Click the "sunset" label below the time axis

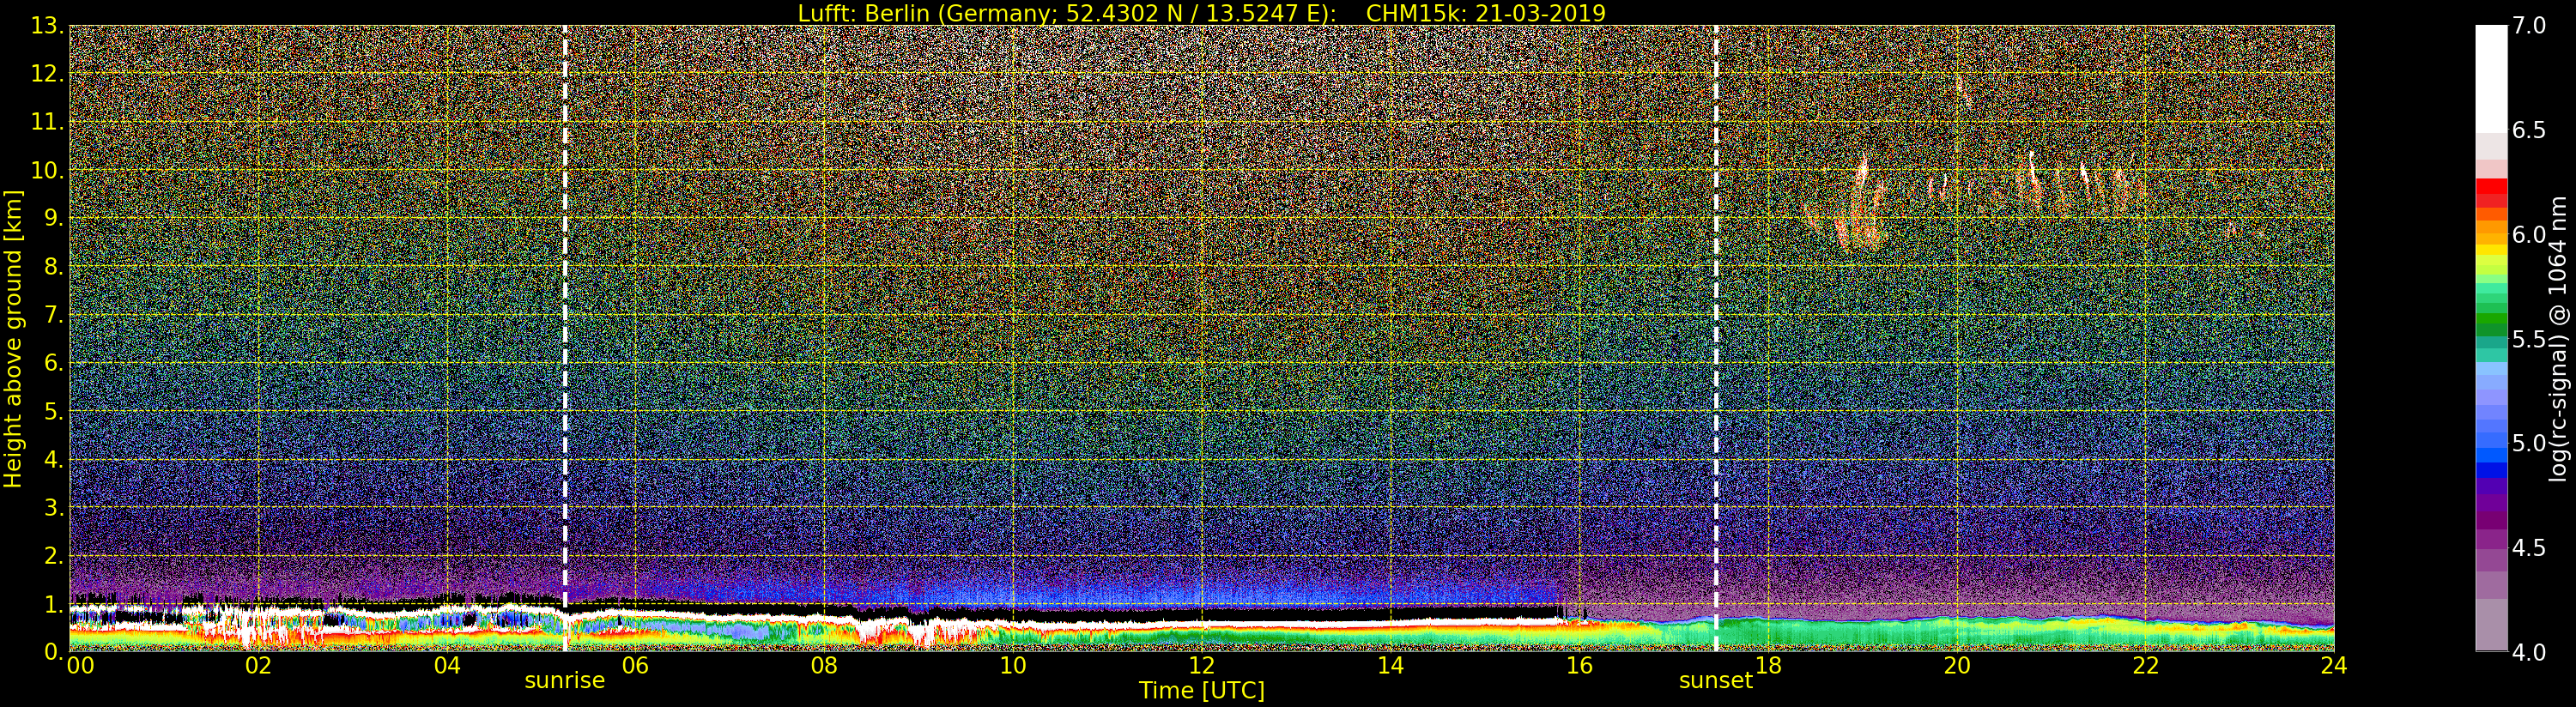(x=1716, y=681)
